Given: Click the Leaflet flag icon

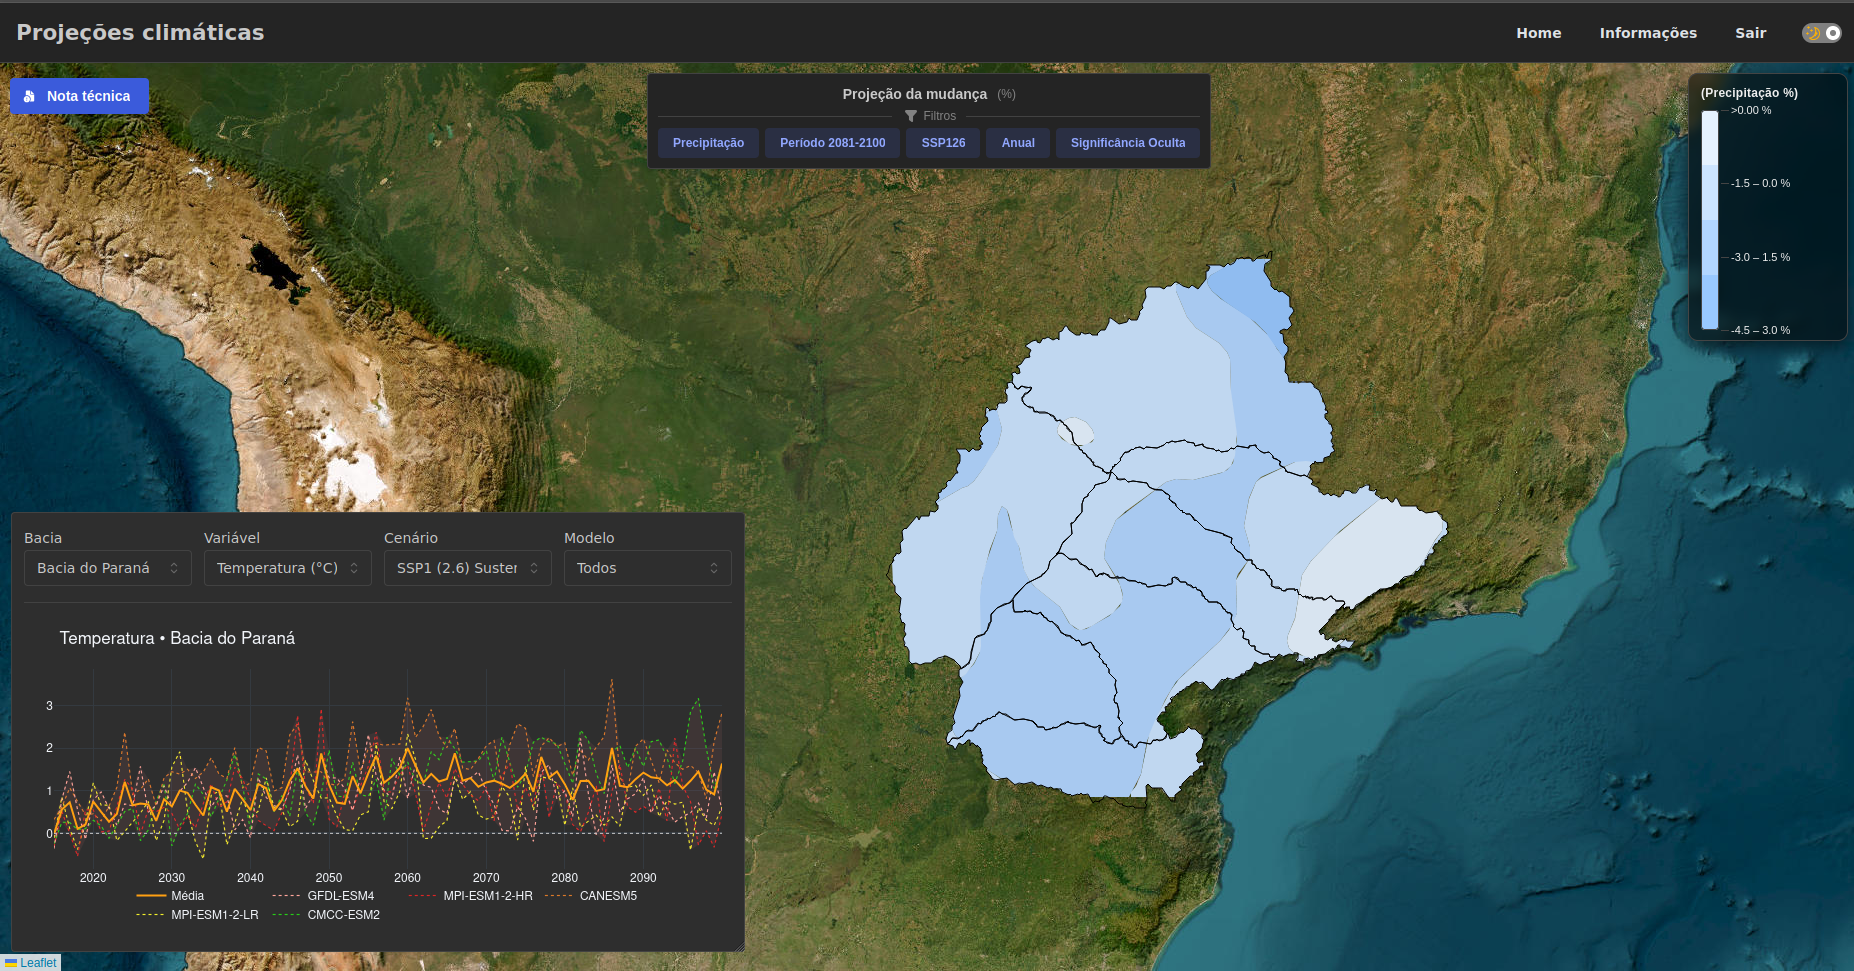Looking at the screenshot, I should 11,963.
